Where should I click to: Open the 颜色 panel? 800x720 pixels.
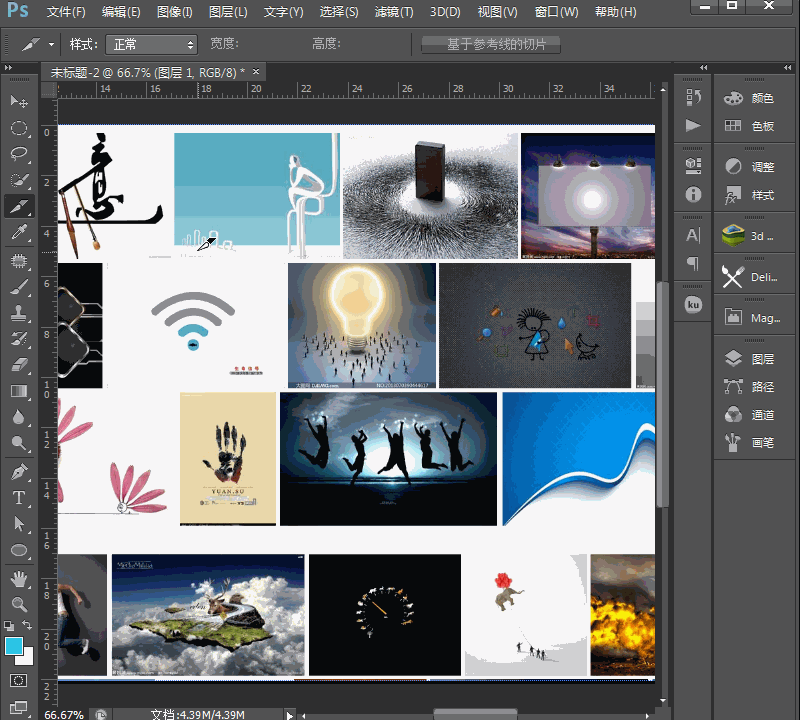point(749,97)
